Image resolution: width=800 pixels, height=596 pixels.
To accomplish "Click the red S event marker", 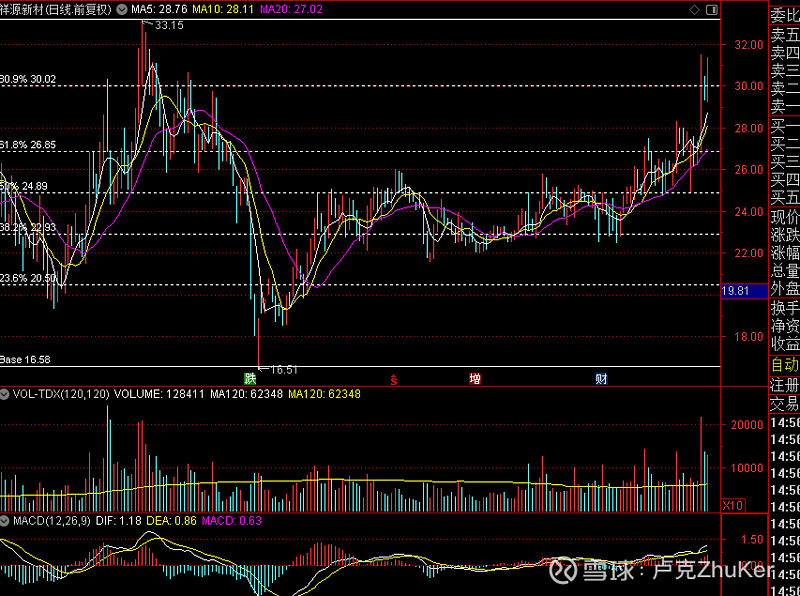I will (x=393, y=380).
